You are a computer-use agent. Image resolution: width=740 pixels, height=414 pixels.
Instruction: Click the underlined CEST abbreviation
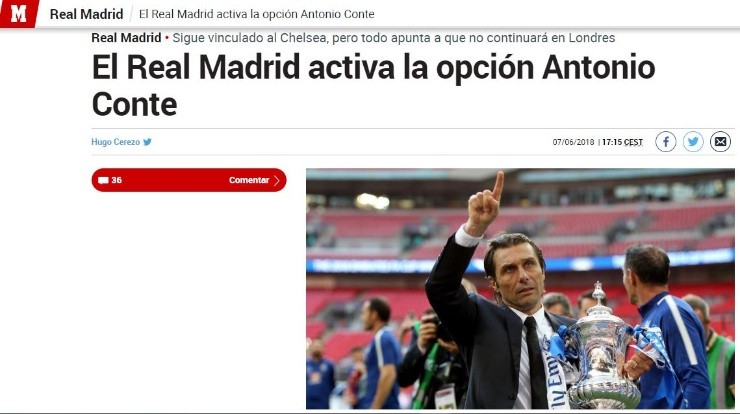[633, 142]
